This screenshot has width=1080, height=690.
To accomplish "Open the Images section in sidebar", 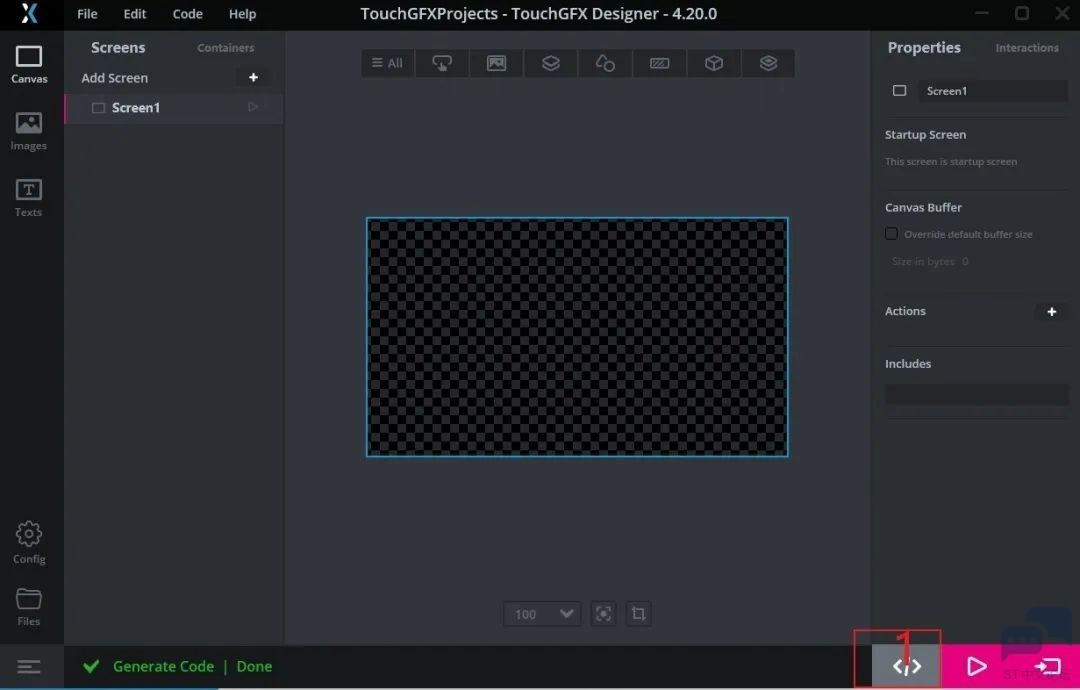I will point(28,131).
